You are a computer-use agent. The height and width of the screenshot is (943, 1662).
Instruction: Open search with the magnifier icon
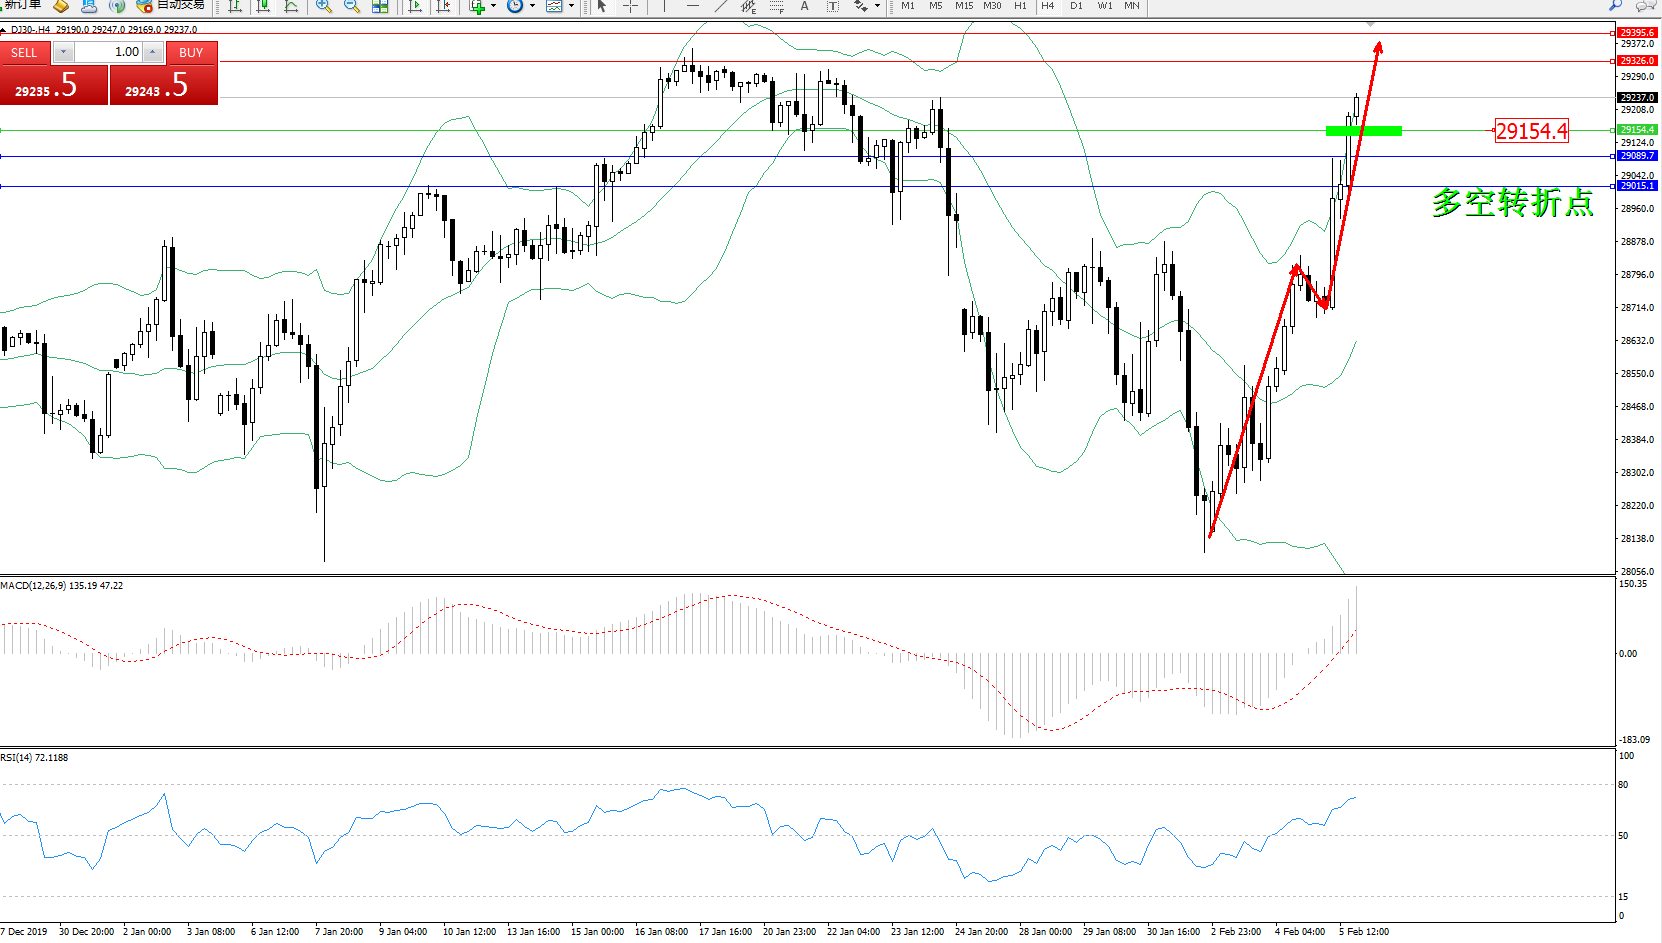coord(1615,6)
